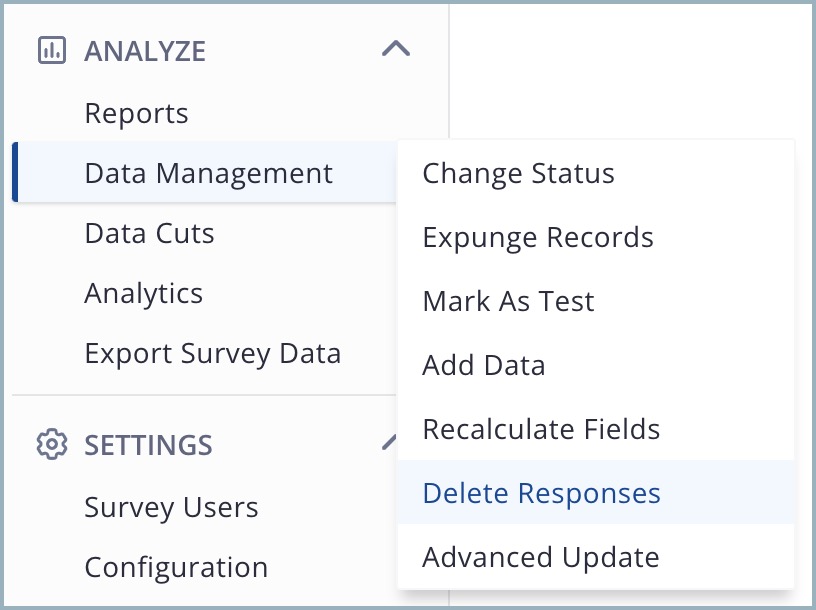This screenshot has height=610, width=816.
Task: Open the Analytics page
Action: (x=143, y=293)
